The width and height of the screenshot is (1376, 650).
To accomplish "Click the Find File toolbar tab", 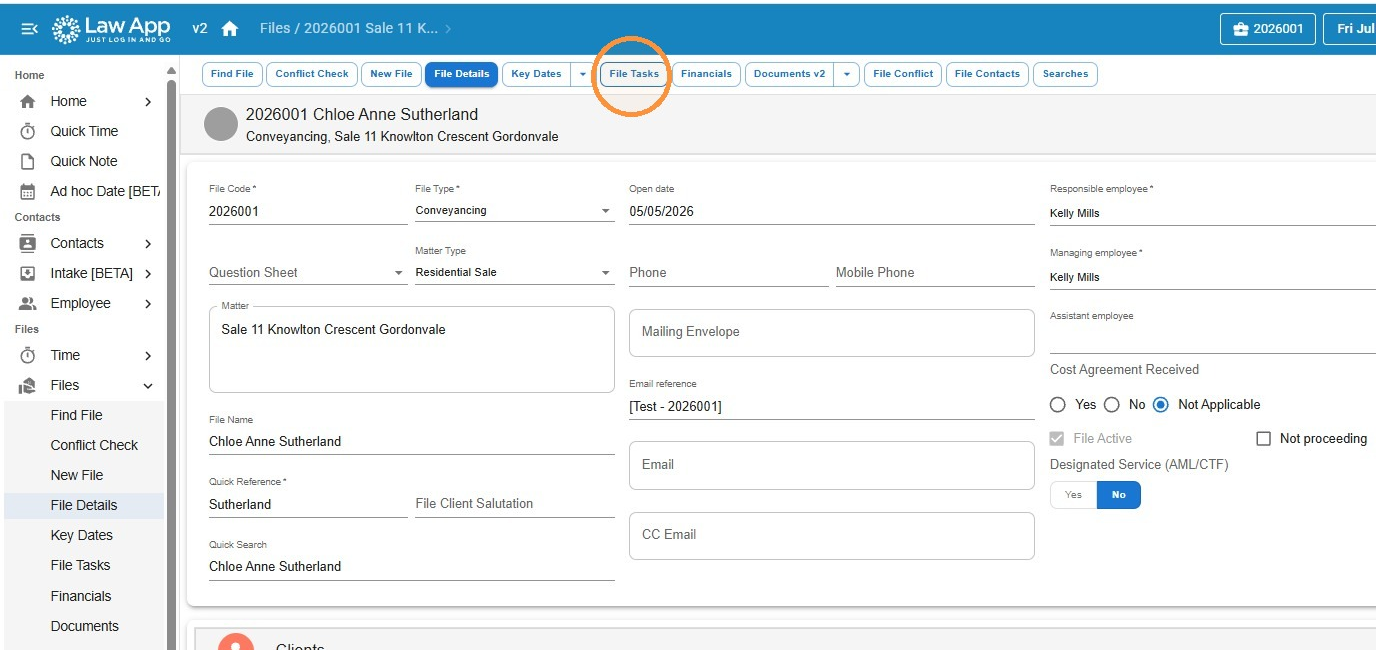I will click(232, 74).
